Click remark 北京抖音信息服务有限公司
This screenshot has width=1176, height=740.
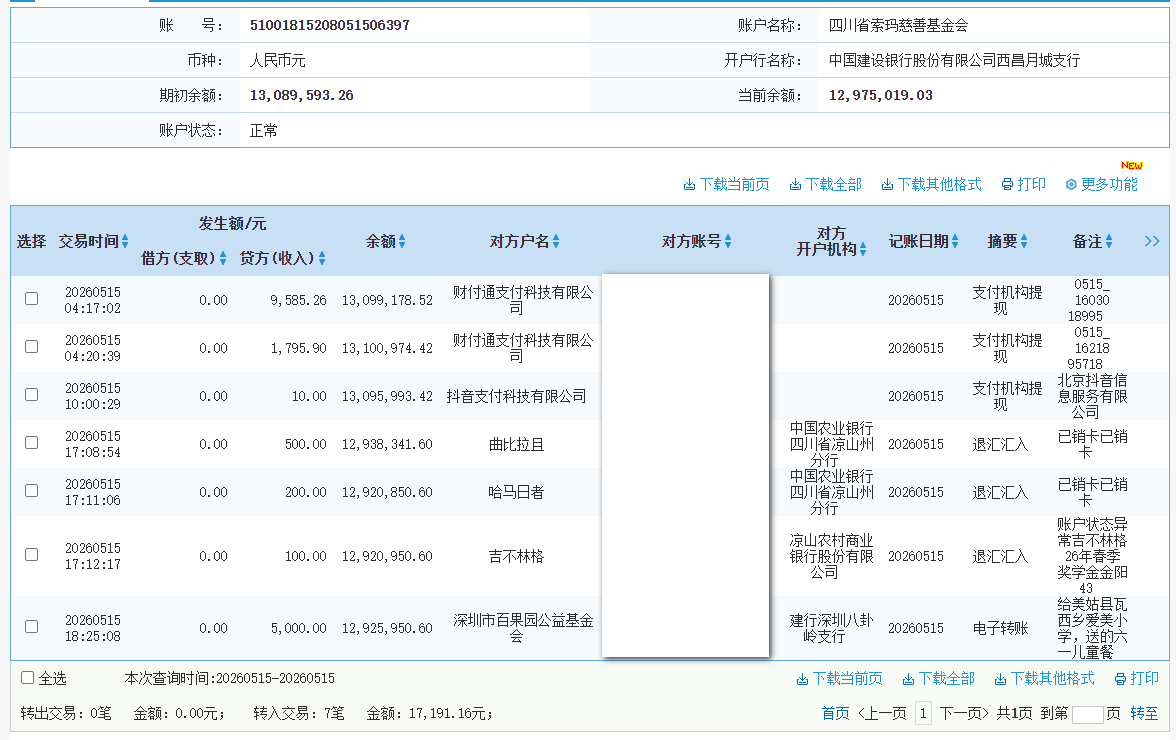pyautogui.click(x=1092, y=396)
